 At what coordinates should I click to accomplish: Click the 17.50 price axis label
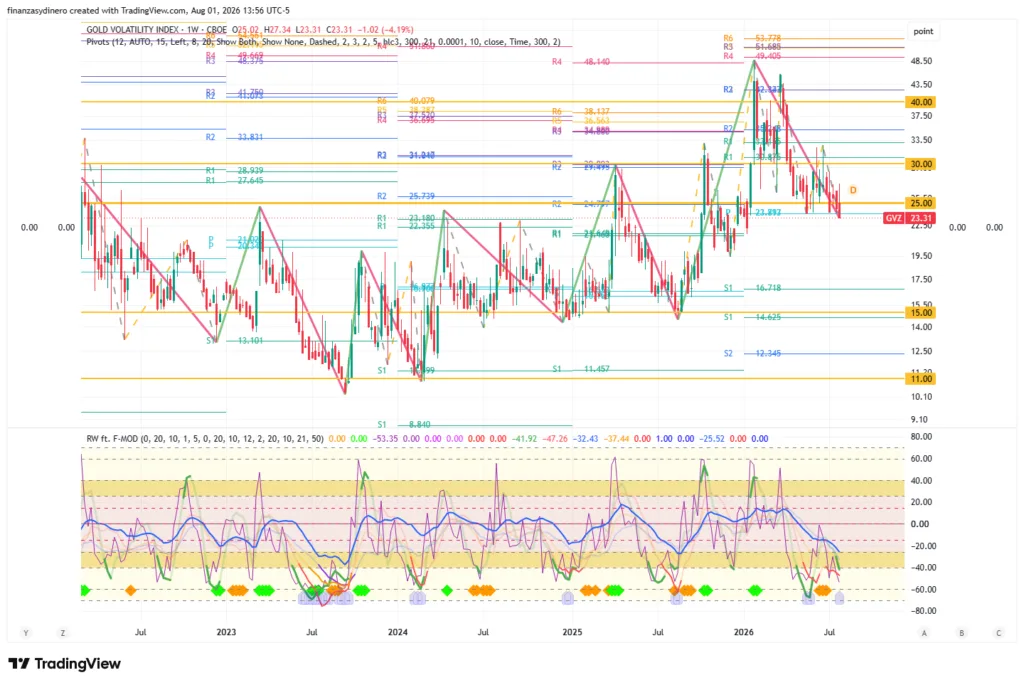coord(921,279)
